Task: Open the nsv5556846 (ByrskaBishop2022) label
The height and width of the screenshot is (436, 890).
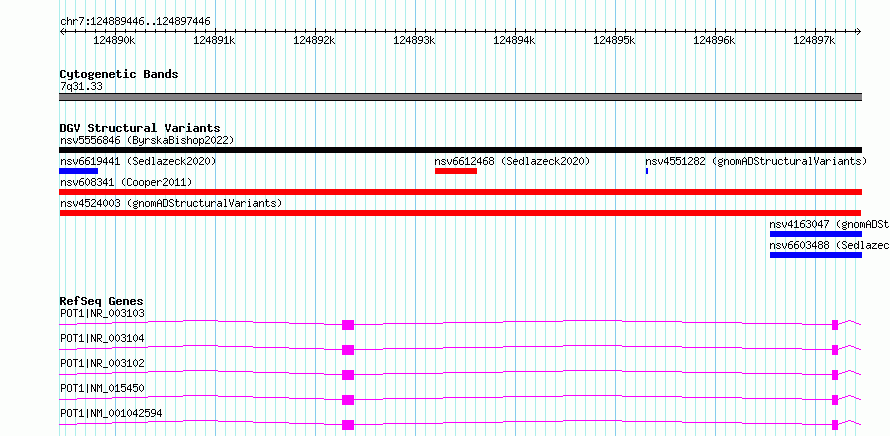Action: click(147, 140)
